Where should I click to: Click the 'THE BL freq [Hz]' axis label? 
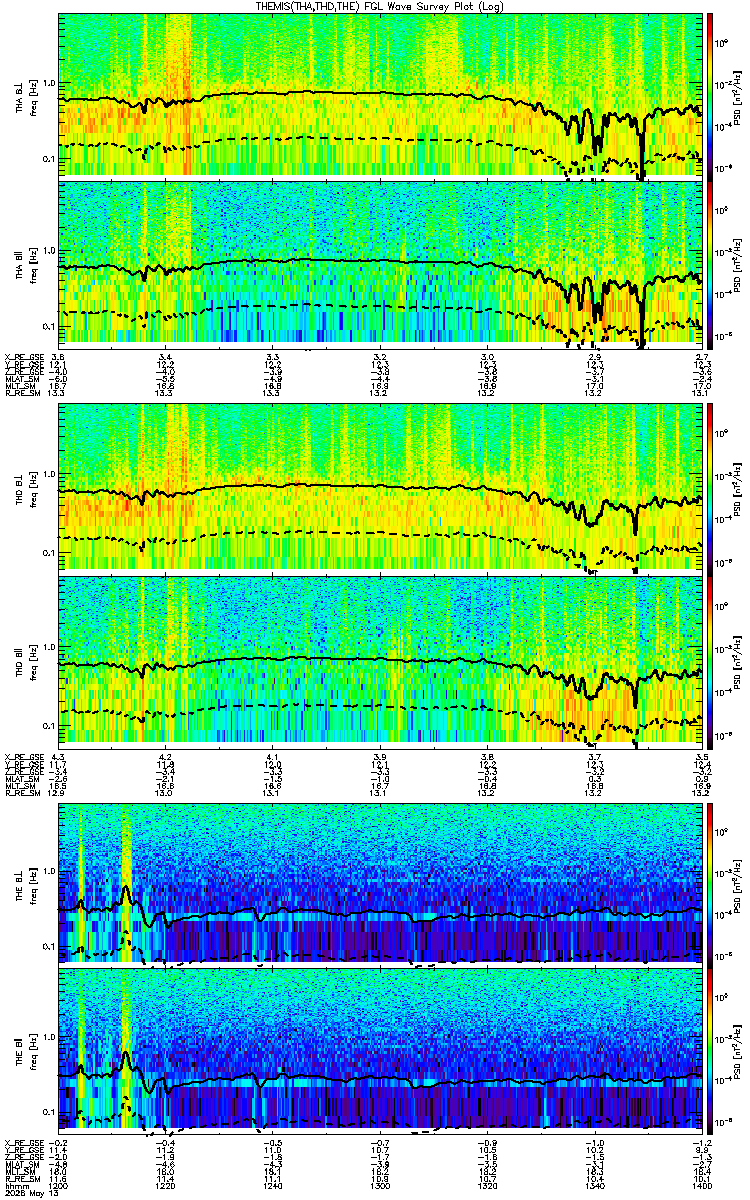tap(25, 881)
